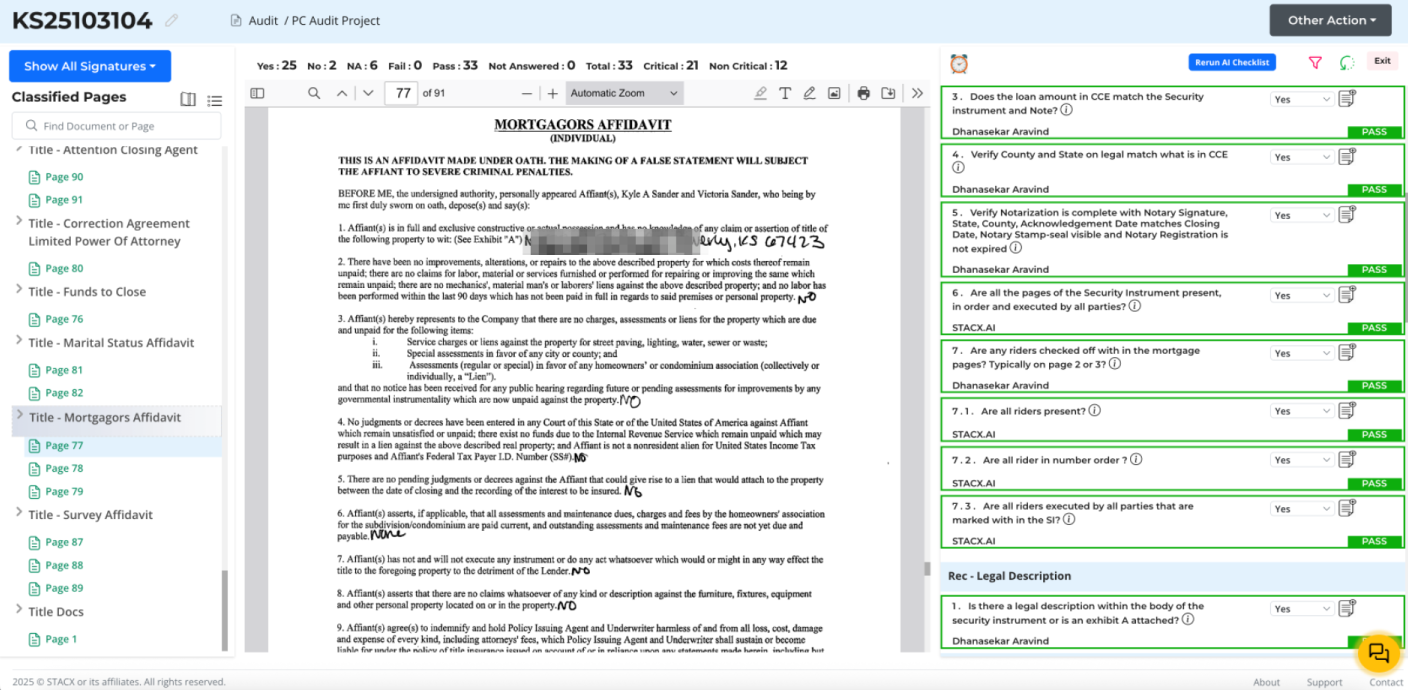The width and height of the screenshot is (1408, 690).
Task: Open the answer dropdown for question 5
Action: tap(1300, 215)
